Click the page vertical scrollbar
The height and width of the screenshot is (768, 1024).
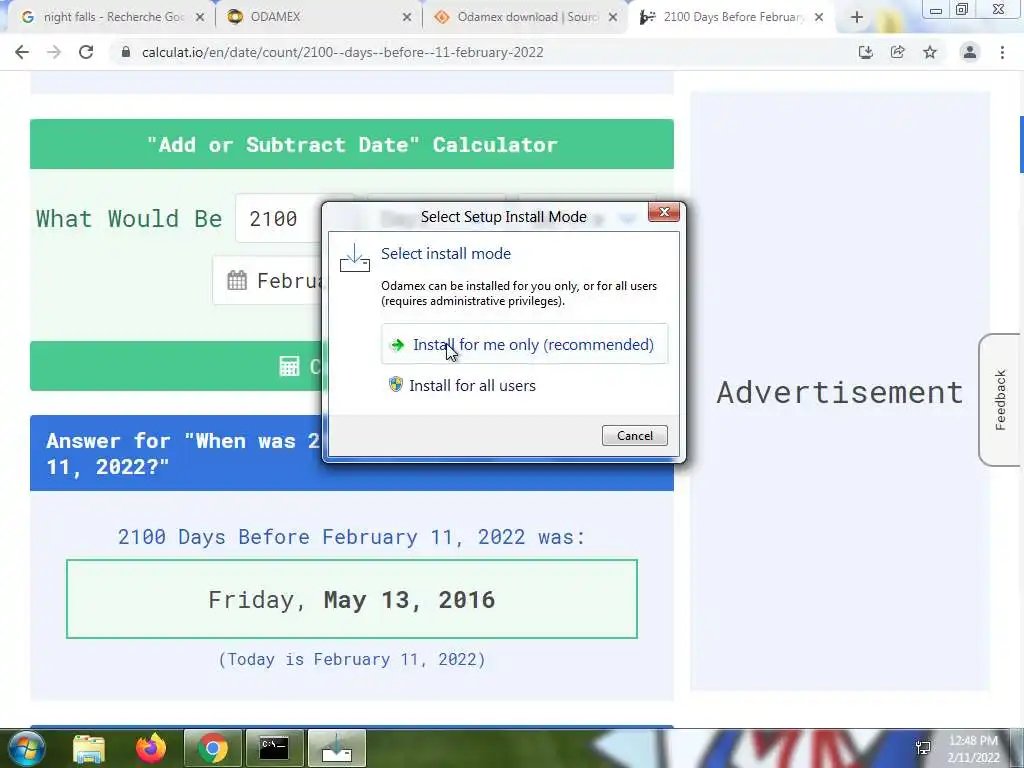tap(1021, 144)
